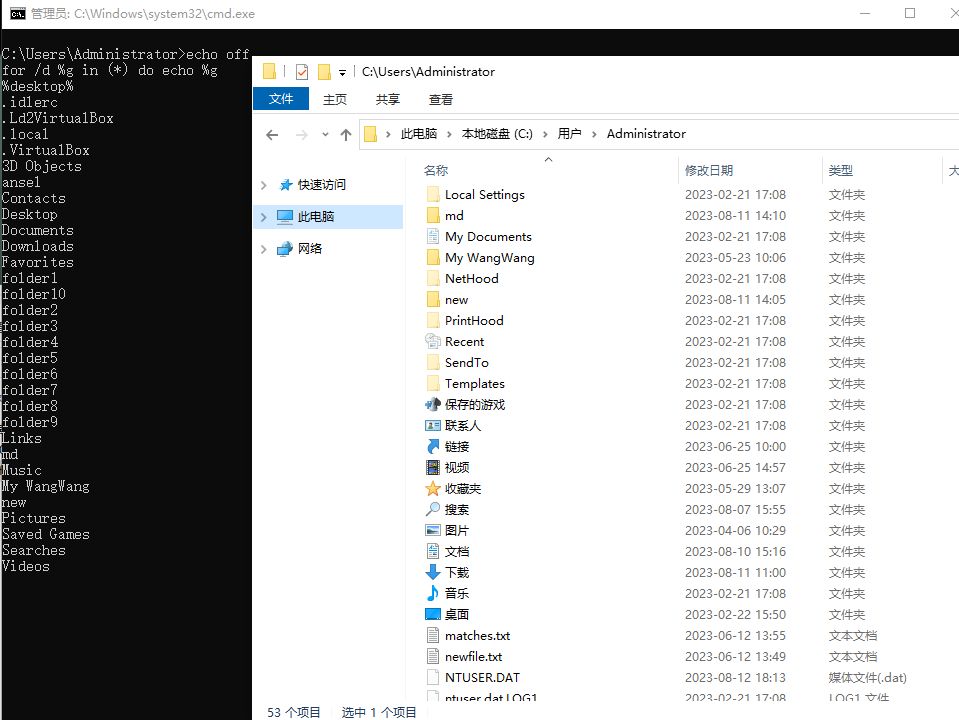Open the recent locations dropdown
959x720 pixels.
point(325,135)
